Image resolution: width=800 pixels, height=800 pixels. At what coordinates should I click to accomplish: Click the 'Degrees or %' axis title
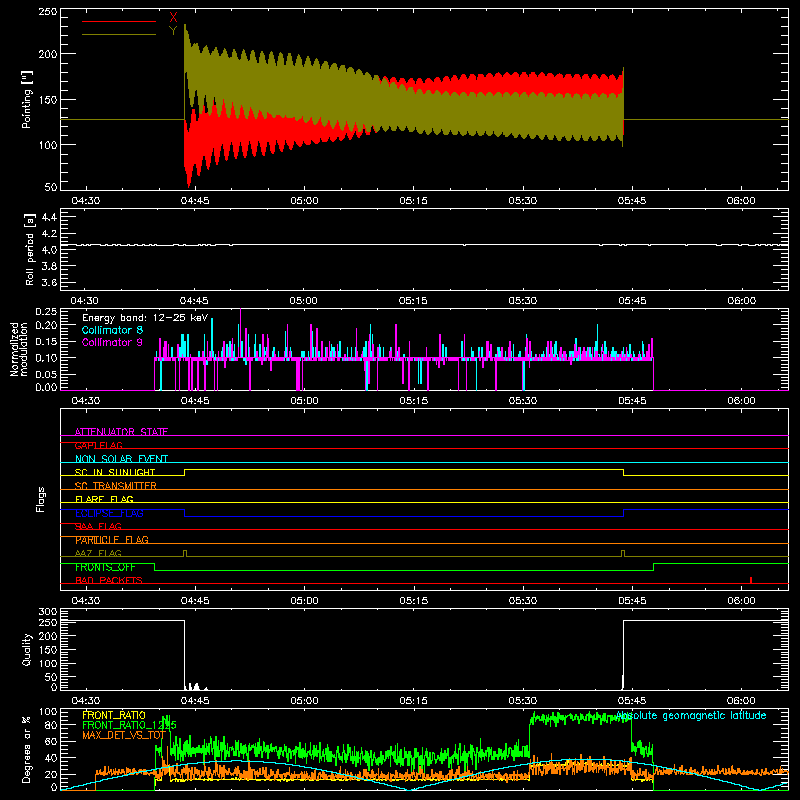coord(27,749)
